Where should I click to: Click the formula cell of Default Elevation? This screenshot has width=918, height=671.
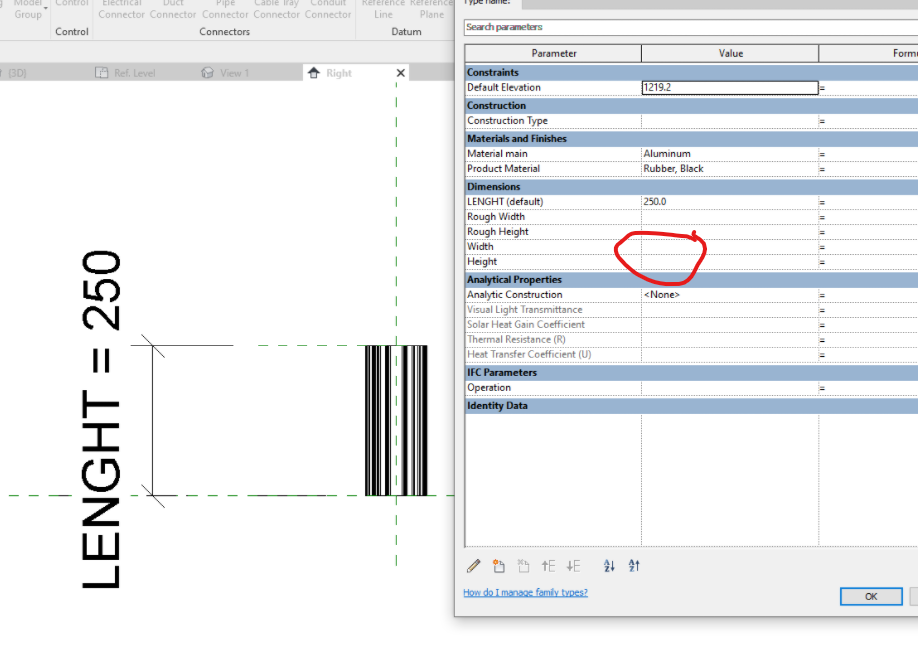[868, 87]
